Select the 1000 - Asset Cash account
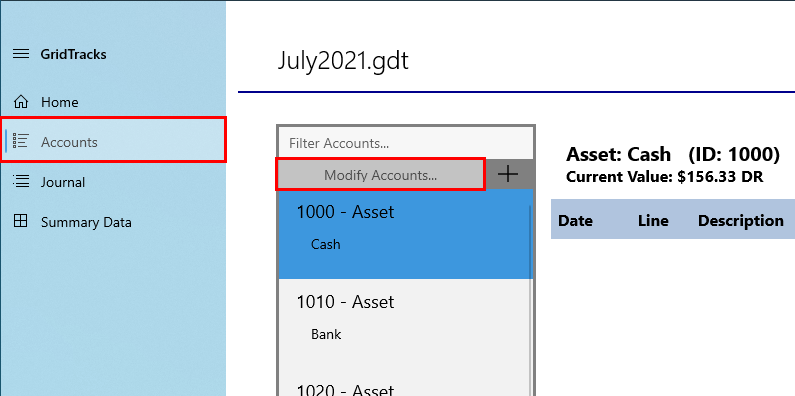795x396 pixels. coord(406,234)
